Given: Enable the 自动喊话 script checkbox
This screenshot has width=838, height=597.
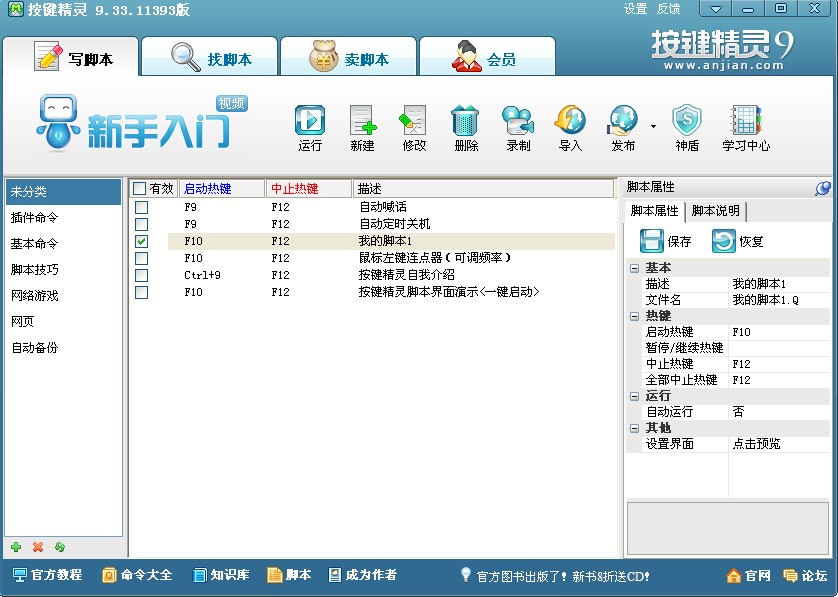Looking at the screenshot, I should [x=142, y=207].
